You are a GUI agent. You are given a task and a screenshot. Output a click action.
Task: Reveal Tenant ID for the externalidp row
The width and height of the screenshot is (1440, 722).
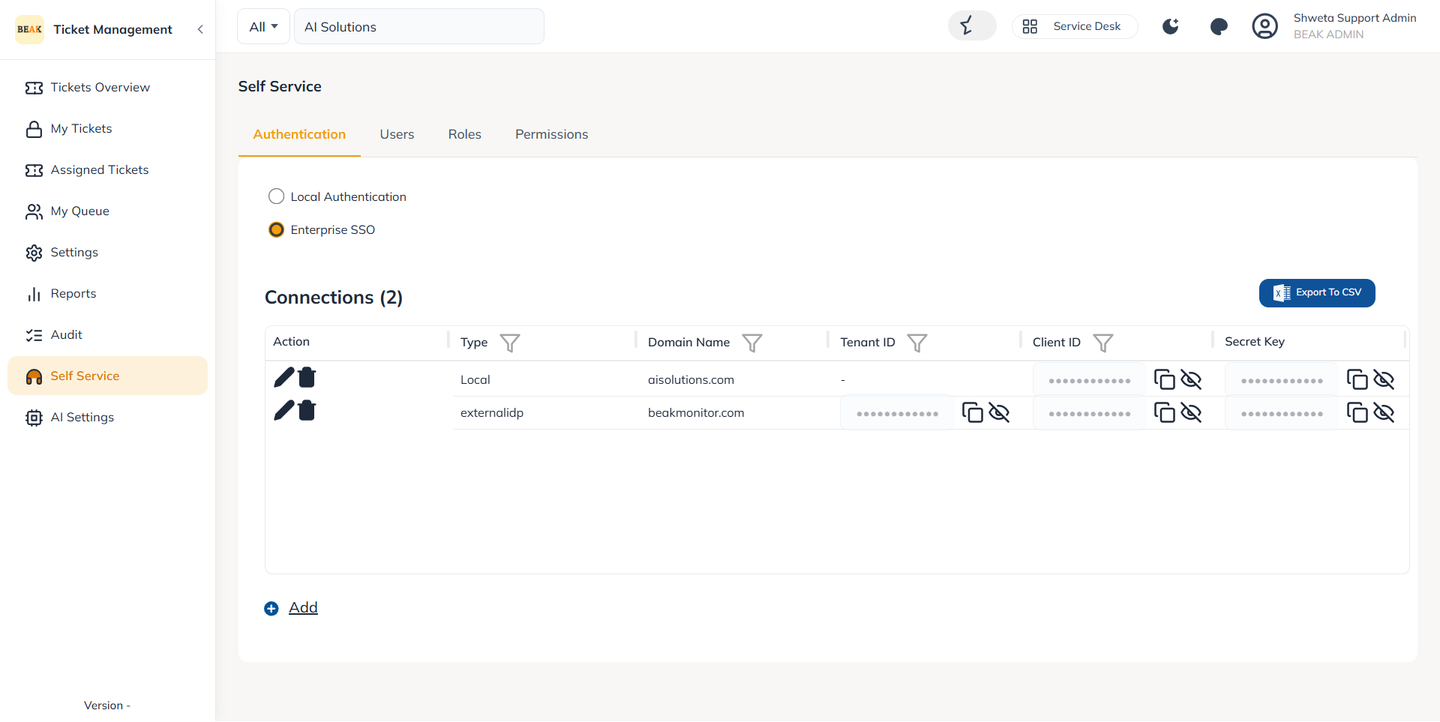[999, 412]
